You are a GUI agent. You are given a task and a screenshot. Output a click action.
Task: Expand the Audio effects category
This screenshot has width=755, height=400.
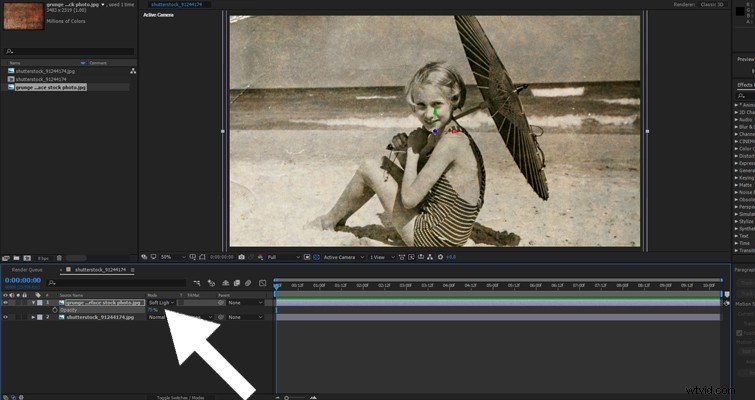(736, 119)
